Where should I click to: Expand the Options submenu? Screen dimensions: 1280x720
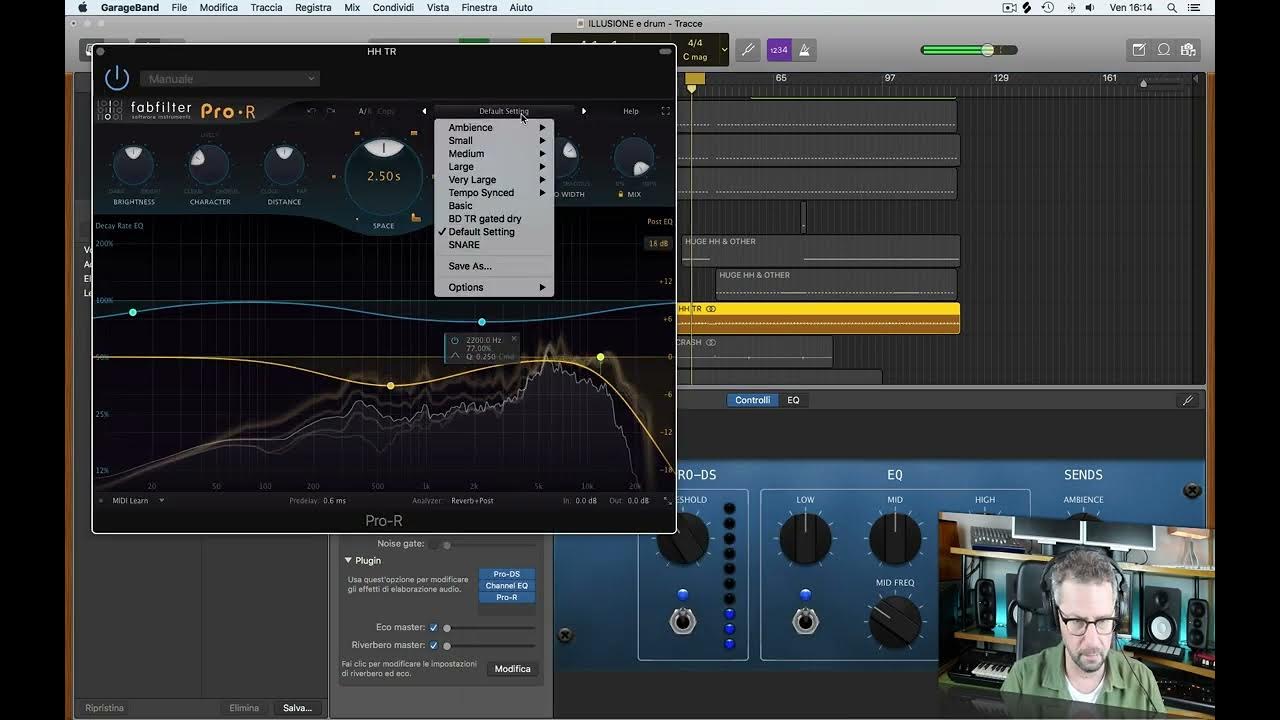pyautogui.click(x=494, y=287)
